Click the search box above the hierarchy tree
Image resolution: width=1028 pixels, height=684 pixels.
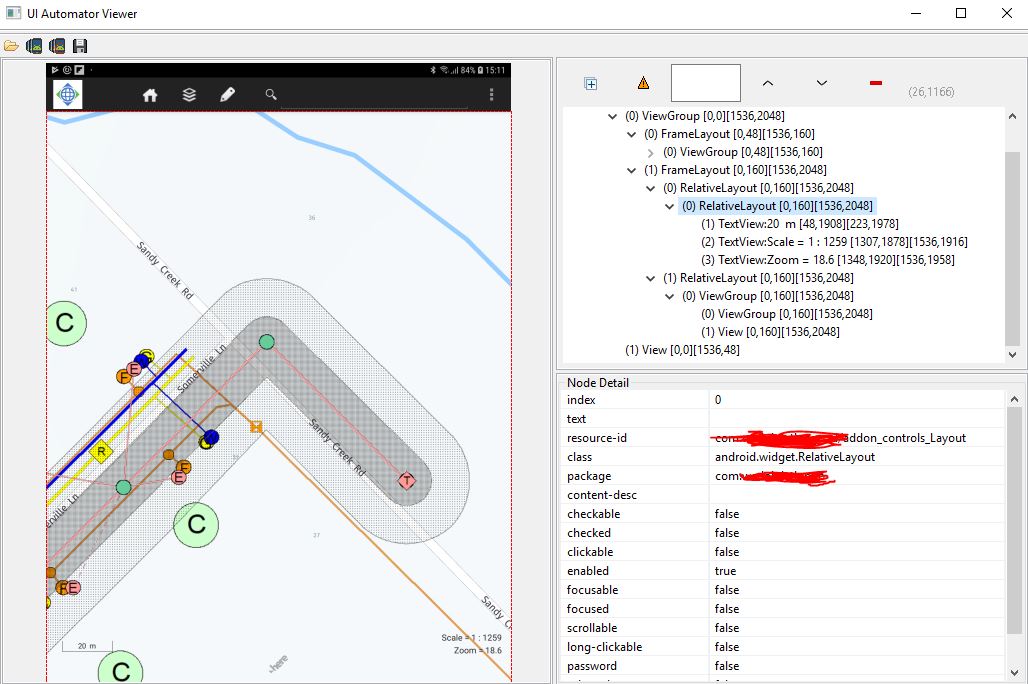[705, 83]
